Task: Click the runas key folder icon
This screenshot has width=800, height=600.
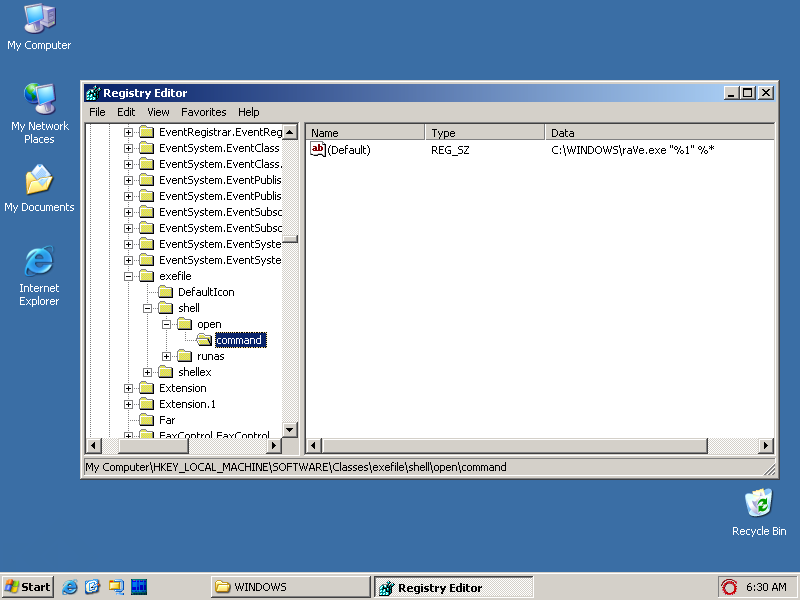Action: tap(184, 356)
